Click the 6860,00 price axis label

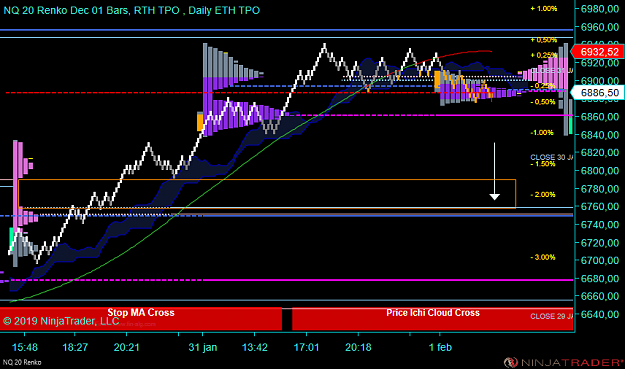600,117
